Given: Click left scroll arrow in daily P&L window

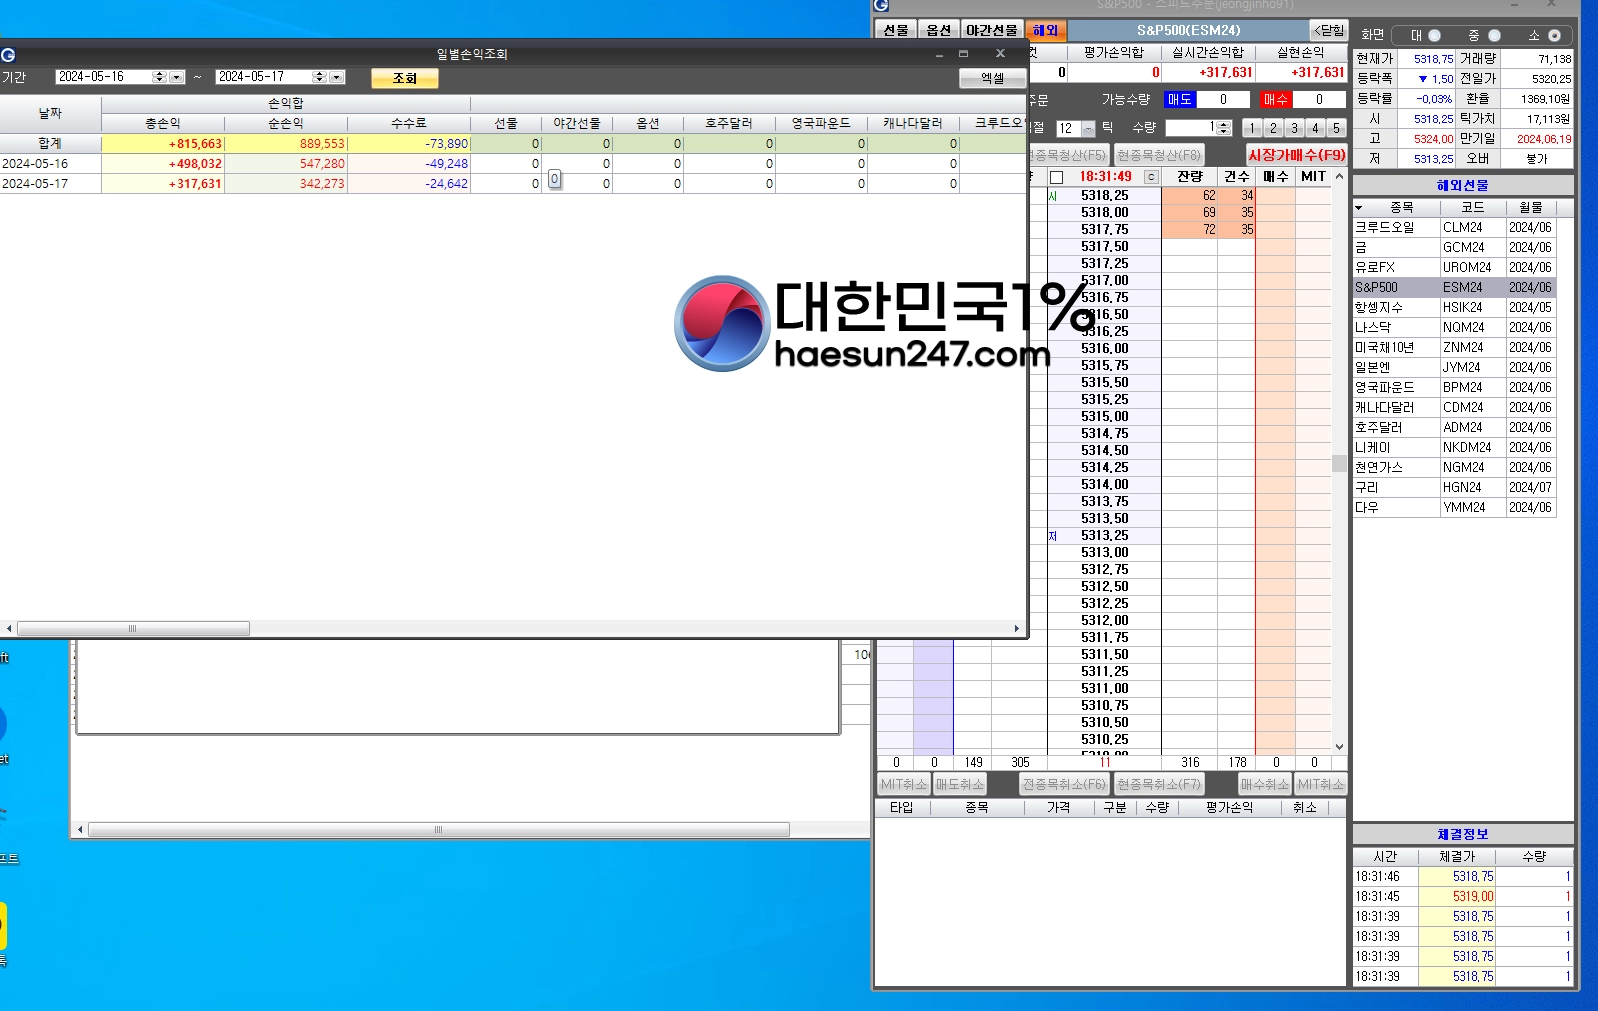Looking at the screenshot, I should 9,629.
